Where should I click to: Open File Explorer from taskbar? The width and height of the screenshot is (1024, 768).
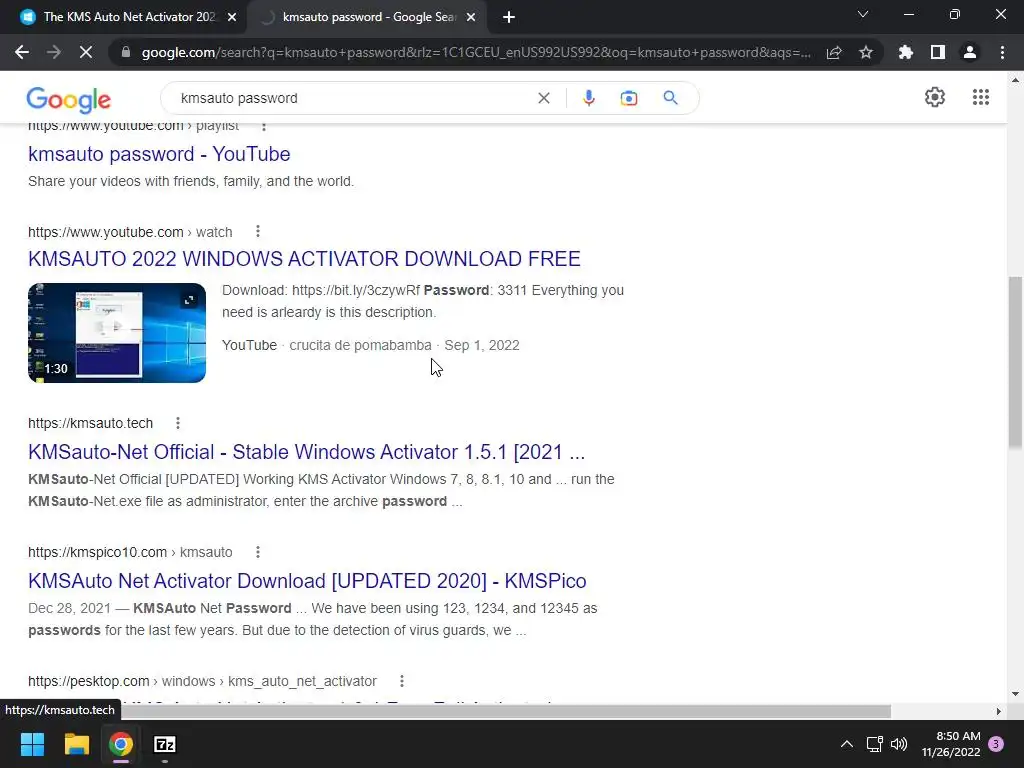76,744
